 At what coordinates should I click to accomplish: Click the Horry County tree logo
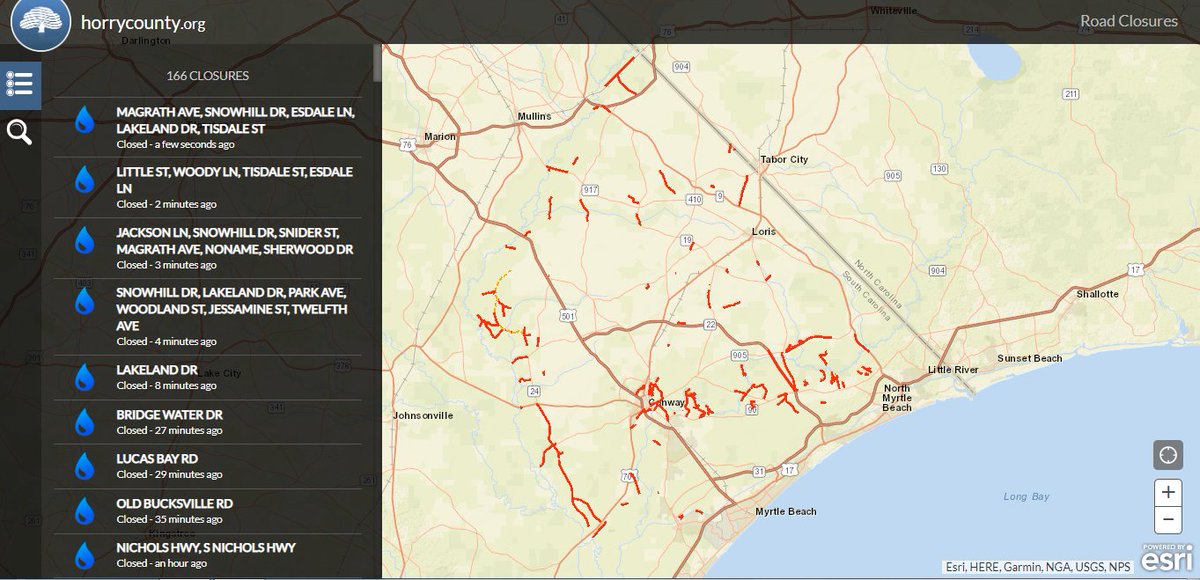click(x=41, y=22)
